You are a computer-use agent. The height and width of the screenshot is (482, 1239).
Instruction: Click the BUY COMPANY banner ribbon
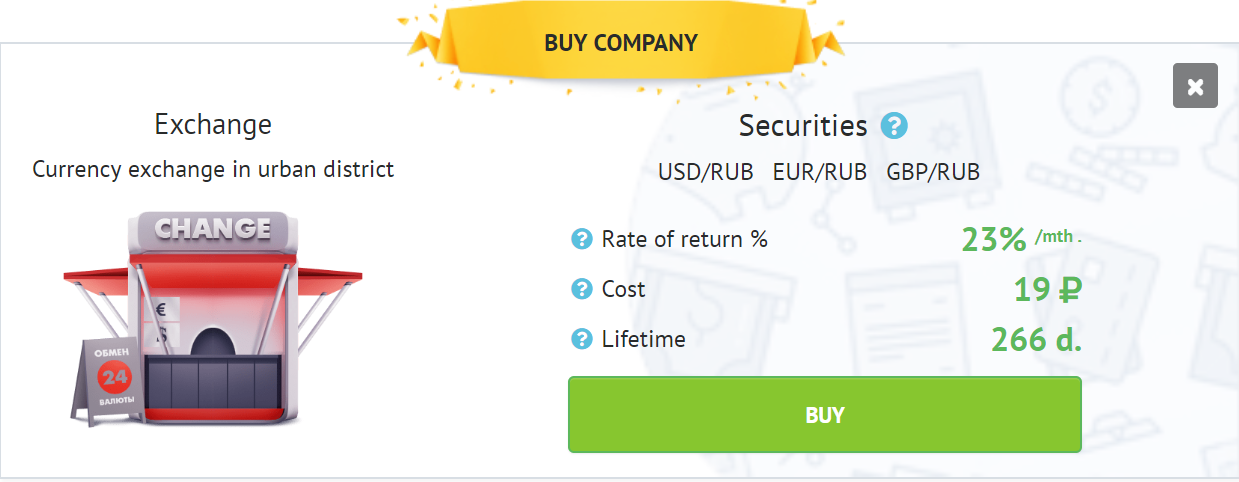click(620, 44)
